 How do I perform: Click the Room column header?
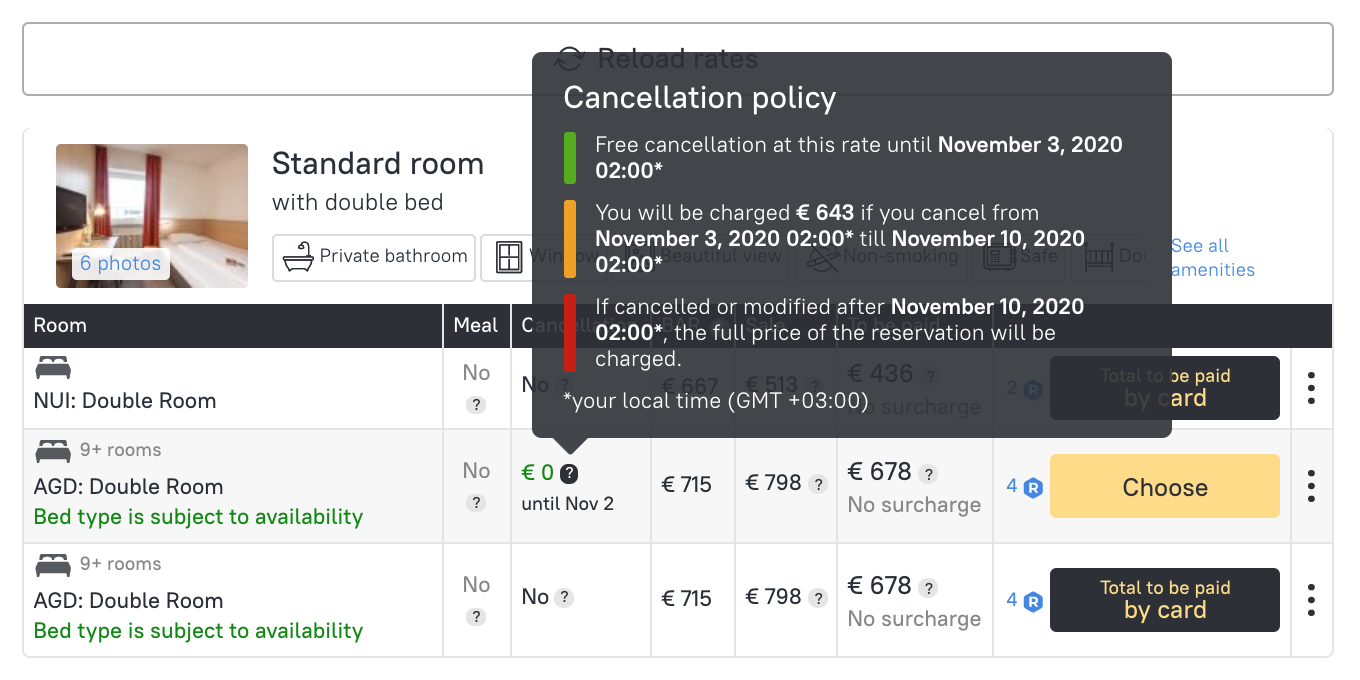pyautogui.click(x=60, y=326)
